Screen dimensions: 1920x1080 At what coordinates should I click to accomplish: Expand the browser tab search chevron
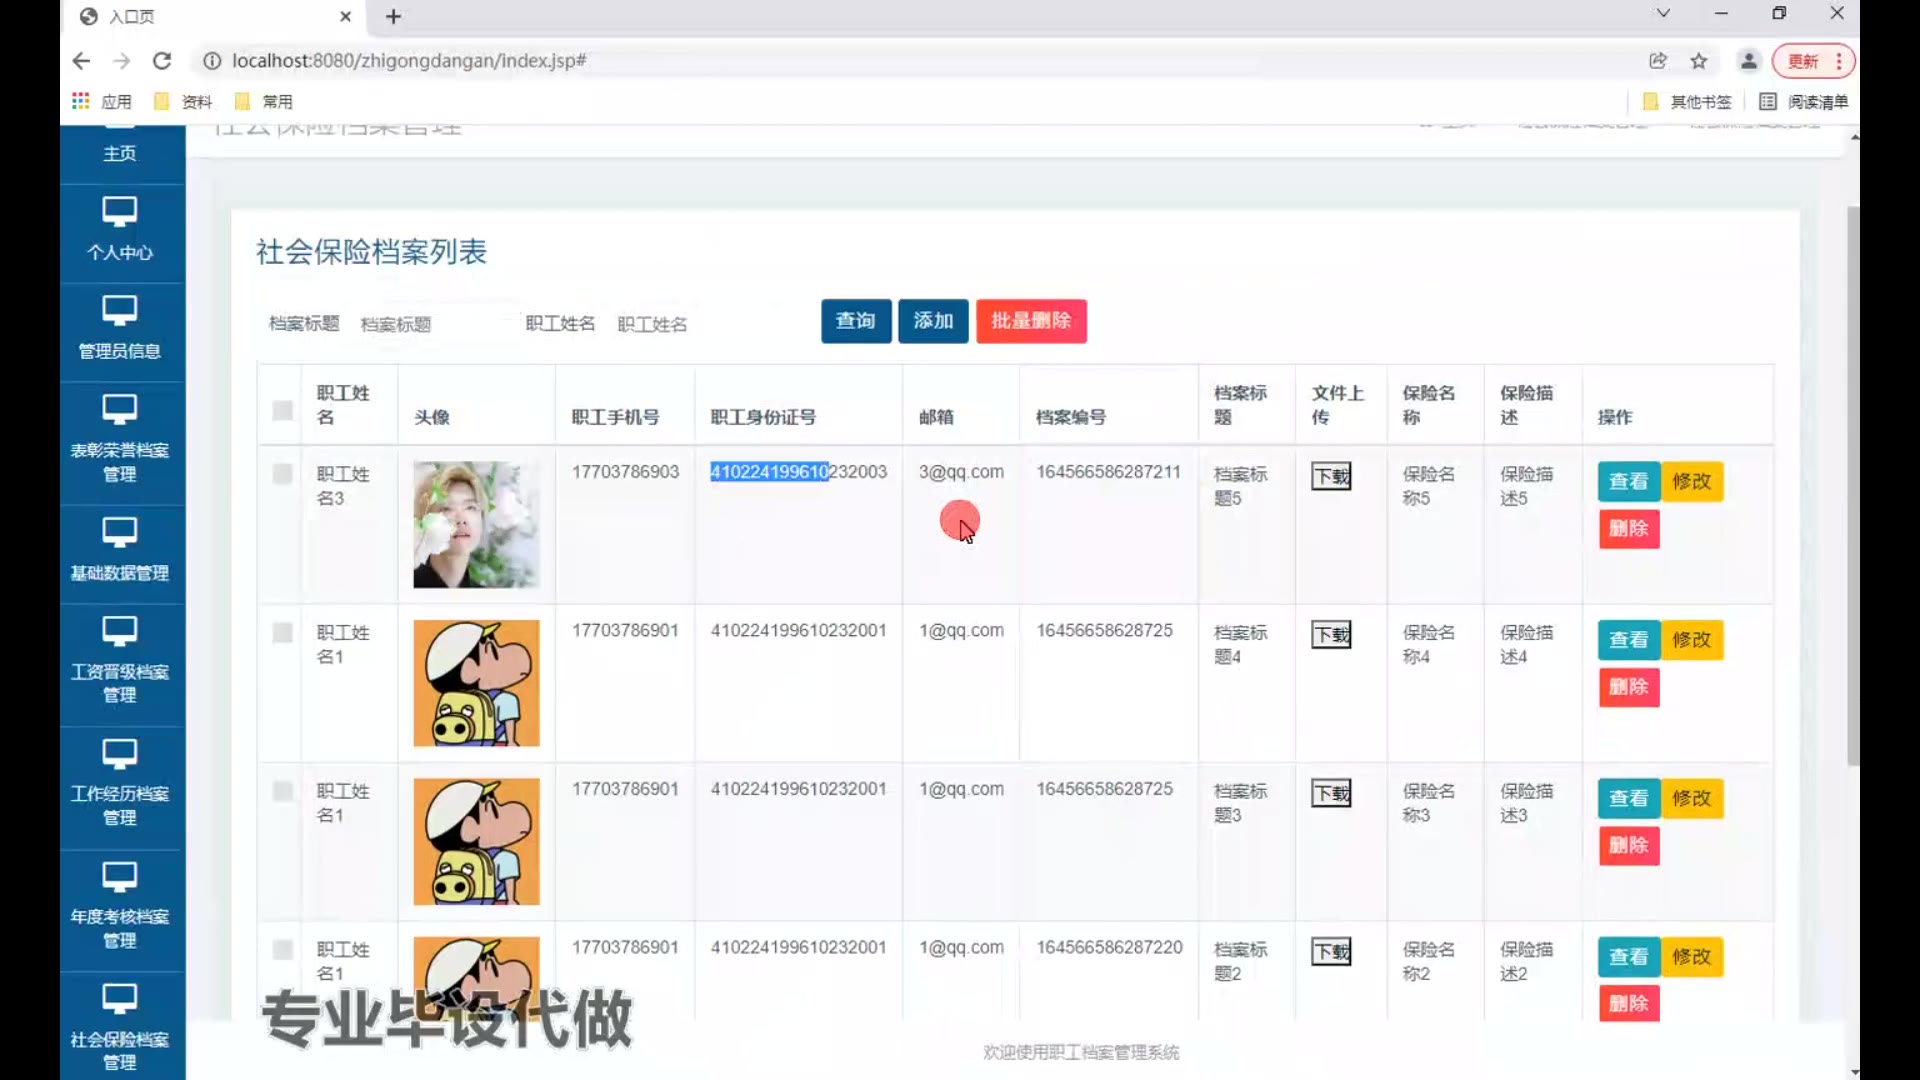point(1663,14)
